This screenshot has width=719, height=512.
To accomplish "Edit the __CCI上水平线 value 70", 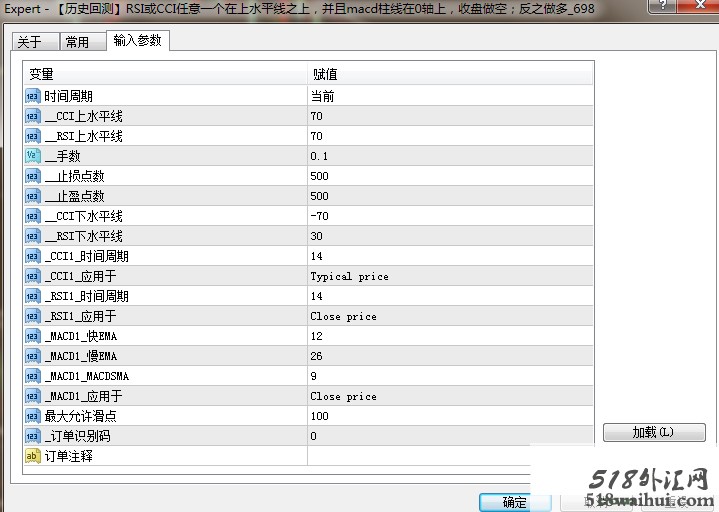I will (450, 116).
